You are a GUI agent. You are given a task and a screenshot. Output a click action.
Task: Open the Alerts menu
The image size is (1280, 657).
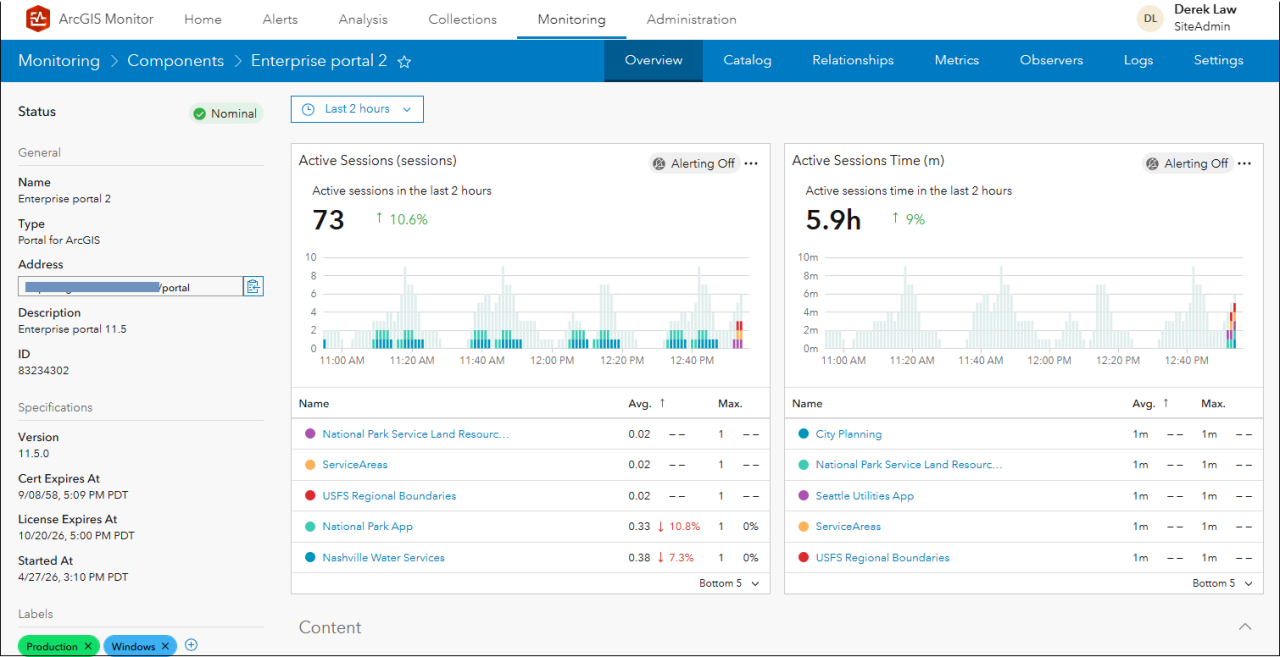click(280, 19)
